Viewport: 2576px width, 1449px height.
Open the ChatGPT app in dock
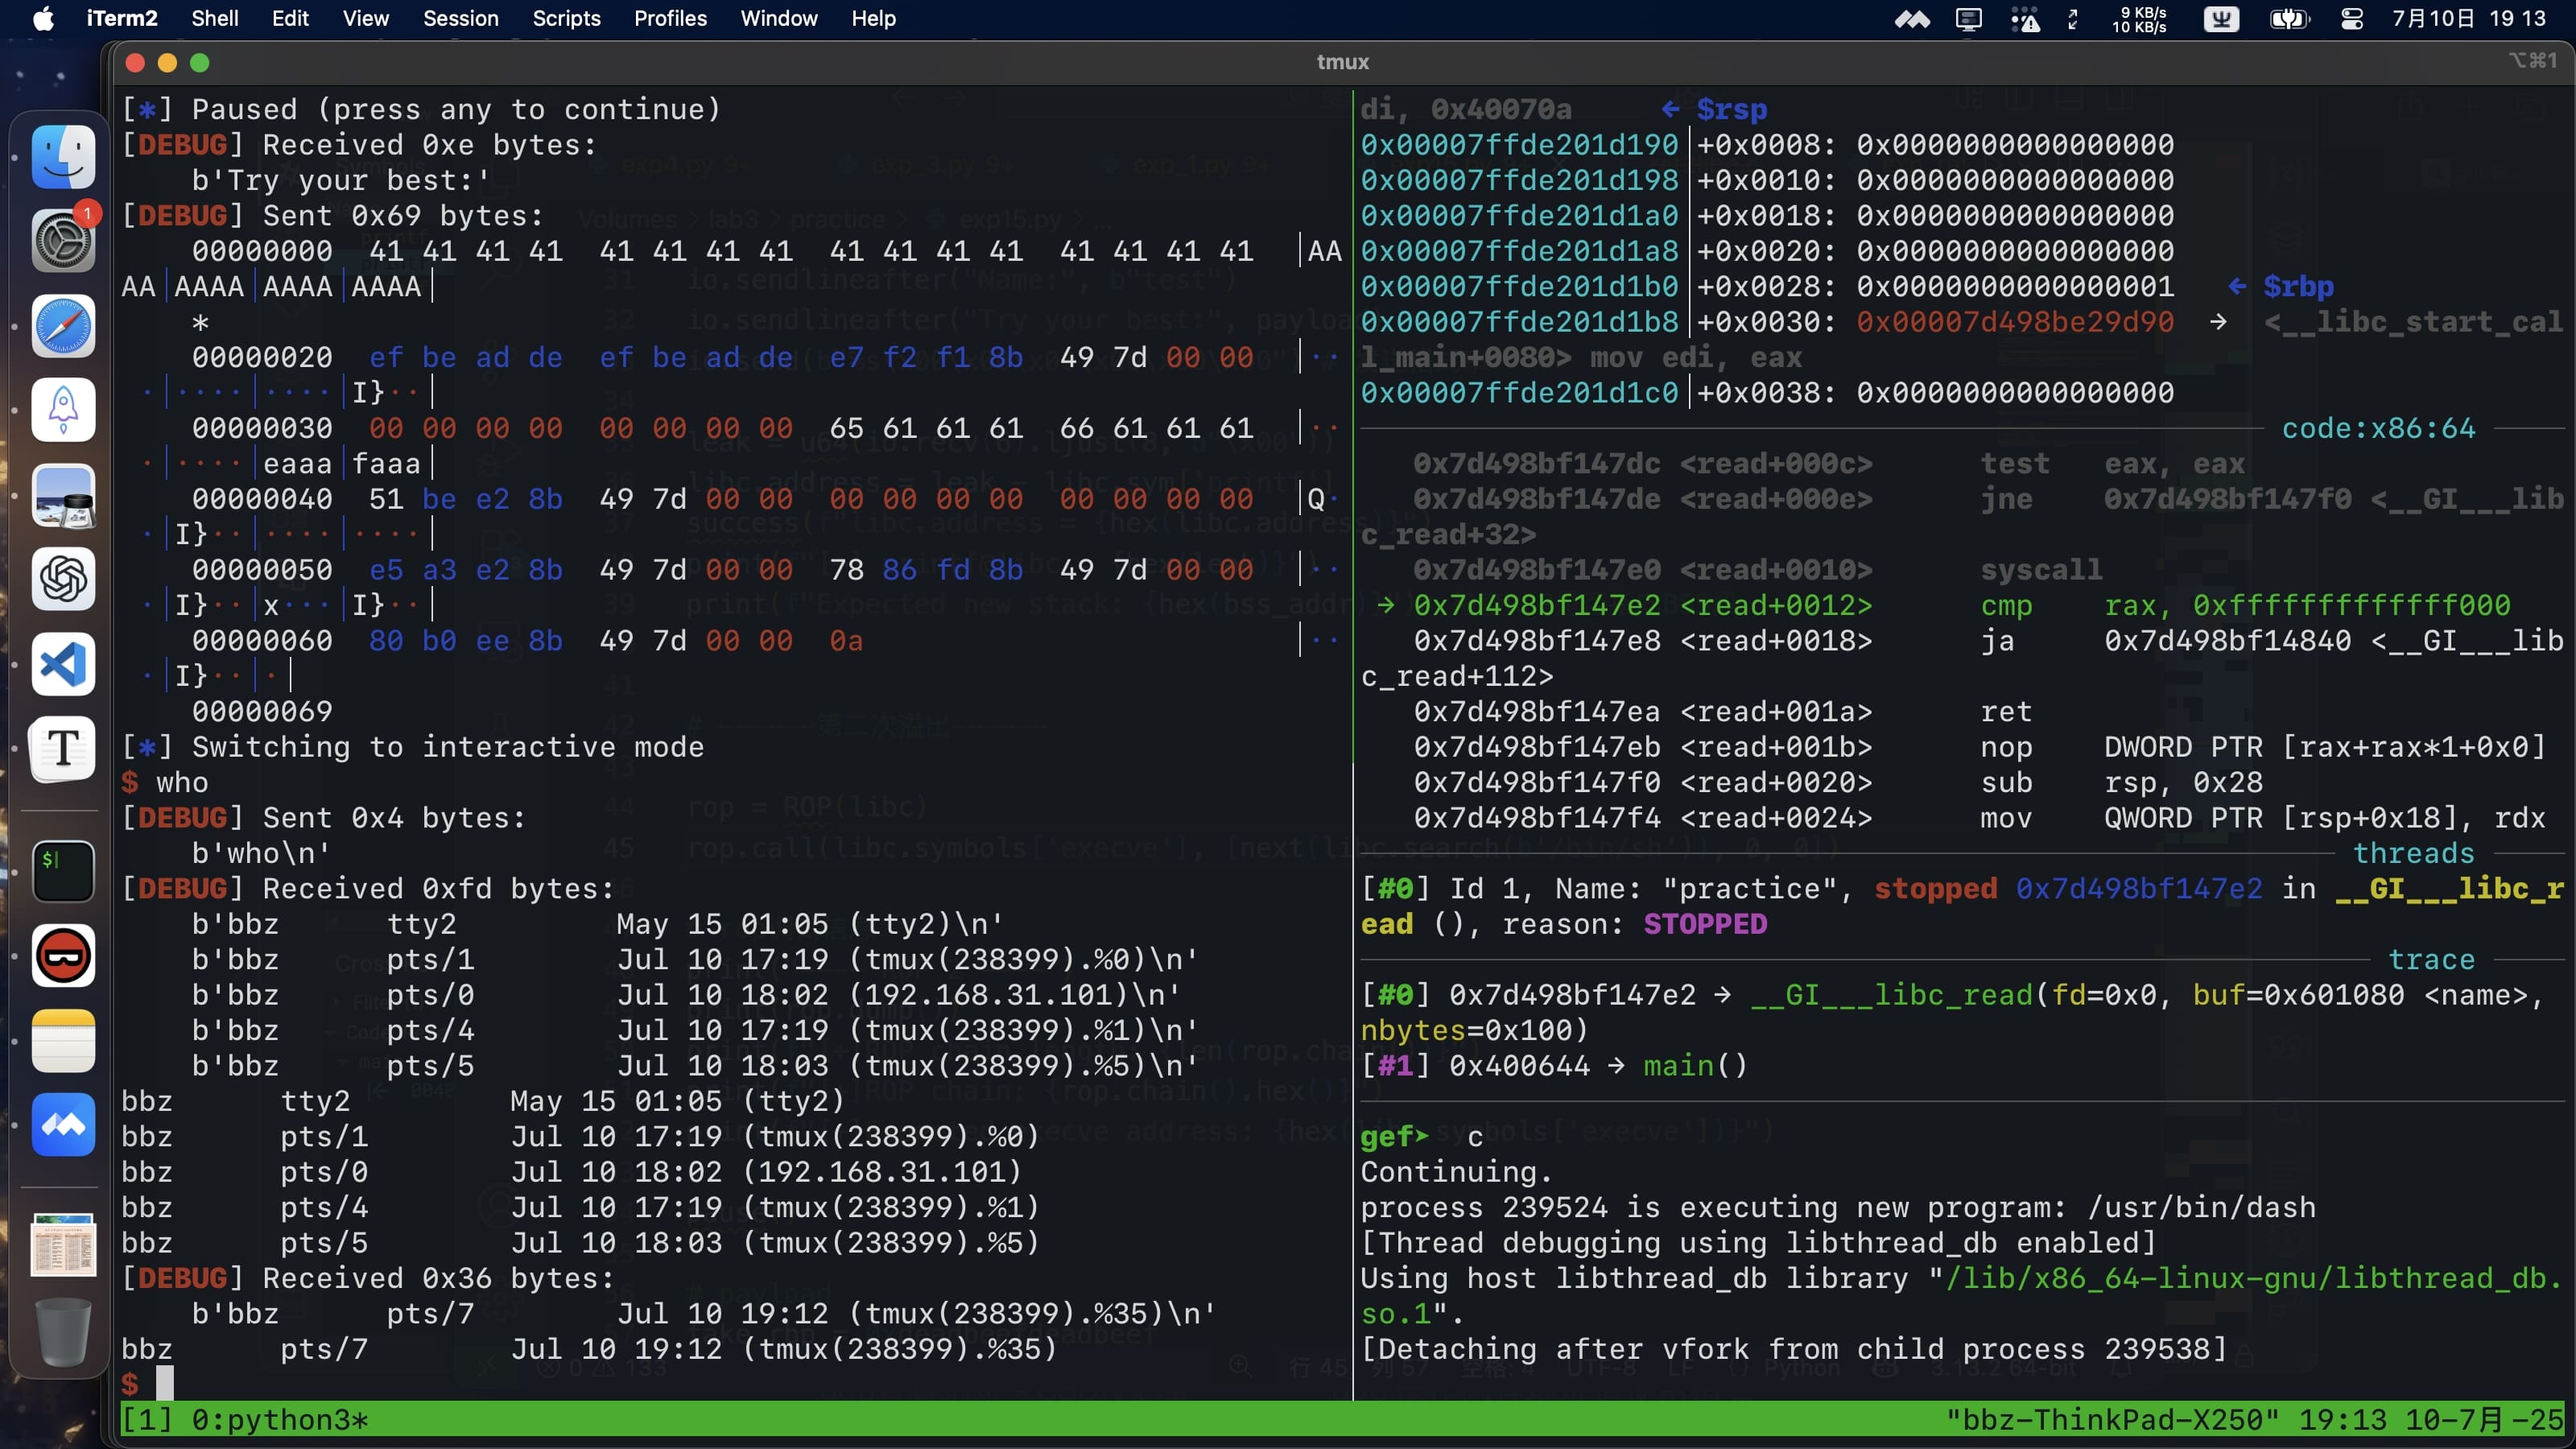63,579
